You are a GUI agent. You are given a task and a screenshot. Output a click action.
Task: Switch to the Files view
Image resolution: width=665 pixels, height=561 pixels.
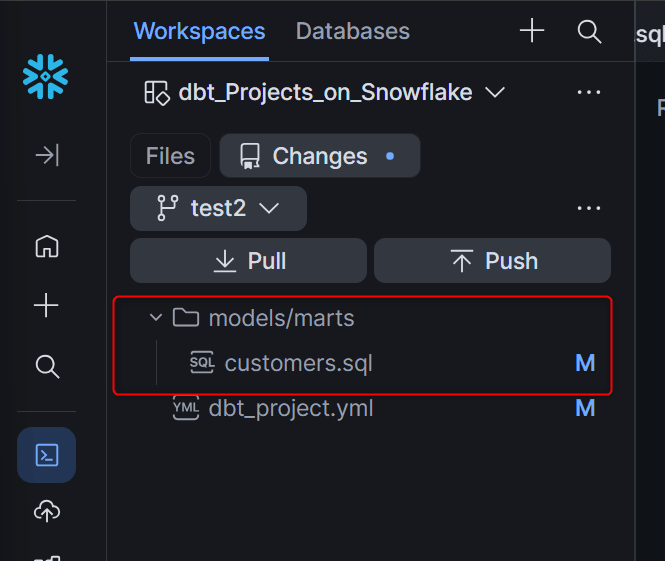170,156
